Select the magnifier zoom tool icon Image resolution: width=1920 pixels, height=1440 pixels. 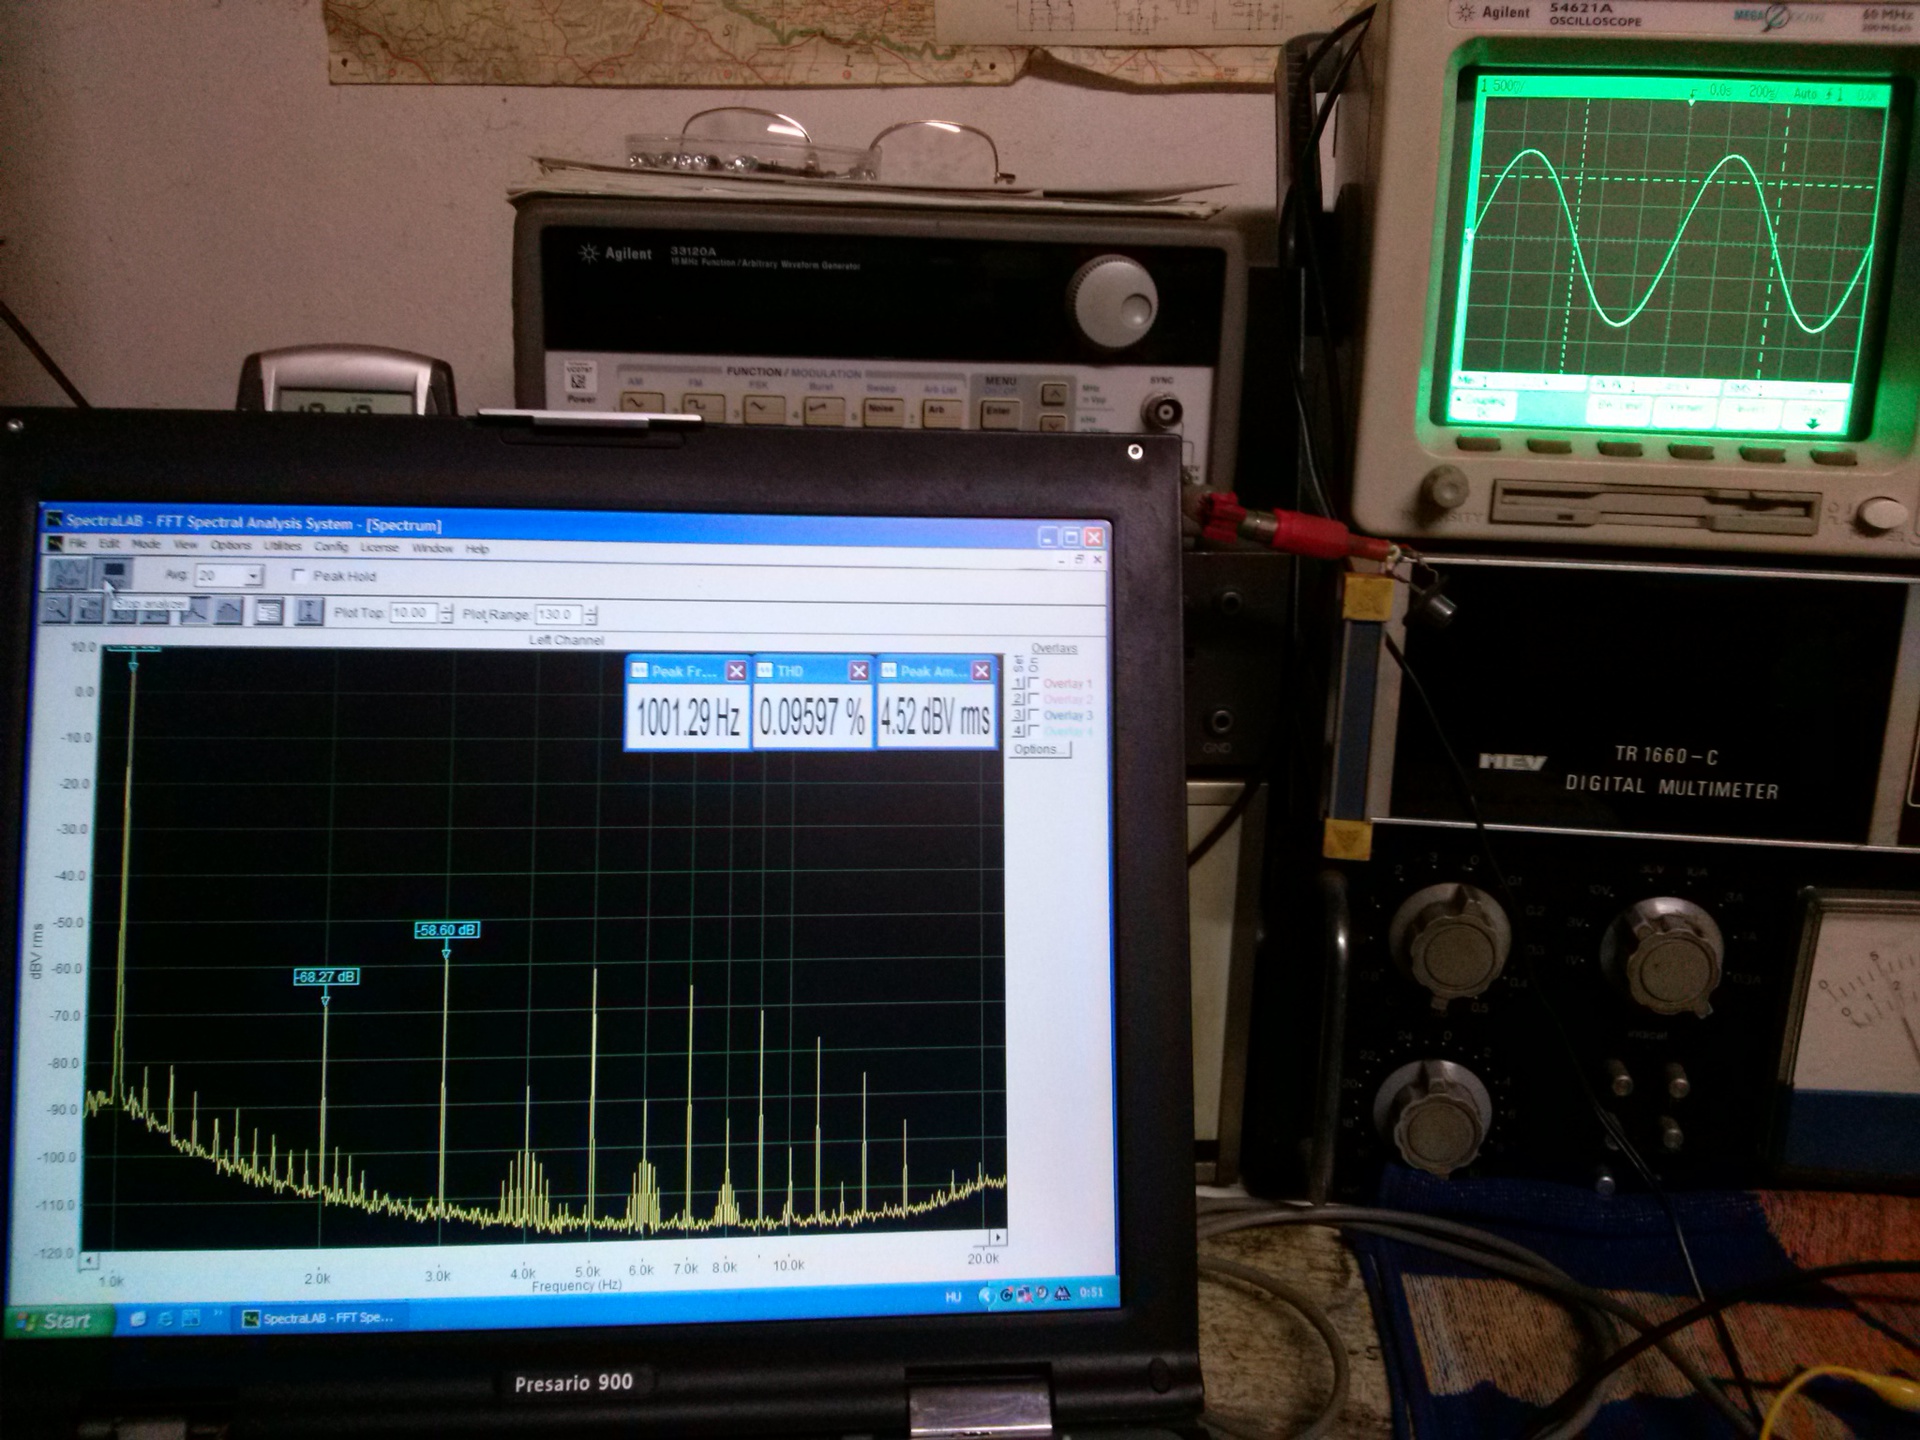(56, 609)
